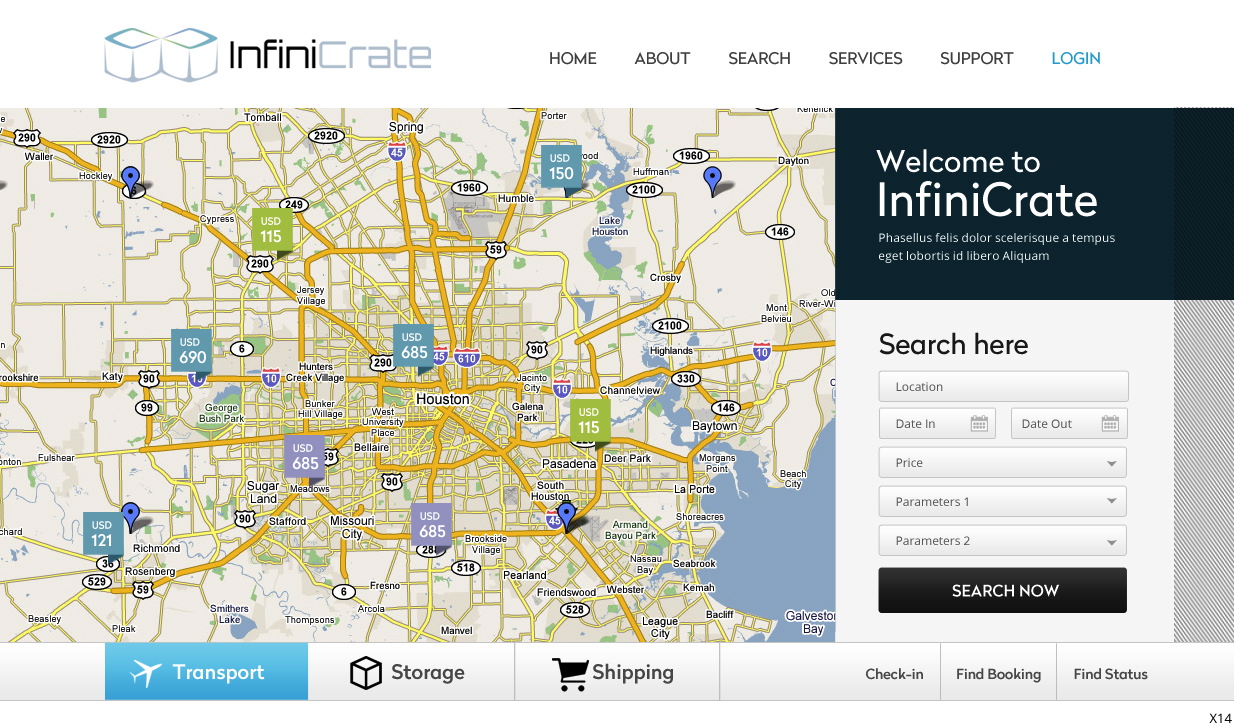The height and width of the screenshot is (728, 1234).
Task: Click the blue map pin near Hockley
Action: (130, 182)
